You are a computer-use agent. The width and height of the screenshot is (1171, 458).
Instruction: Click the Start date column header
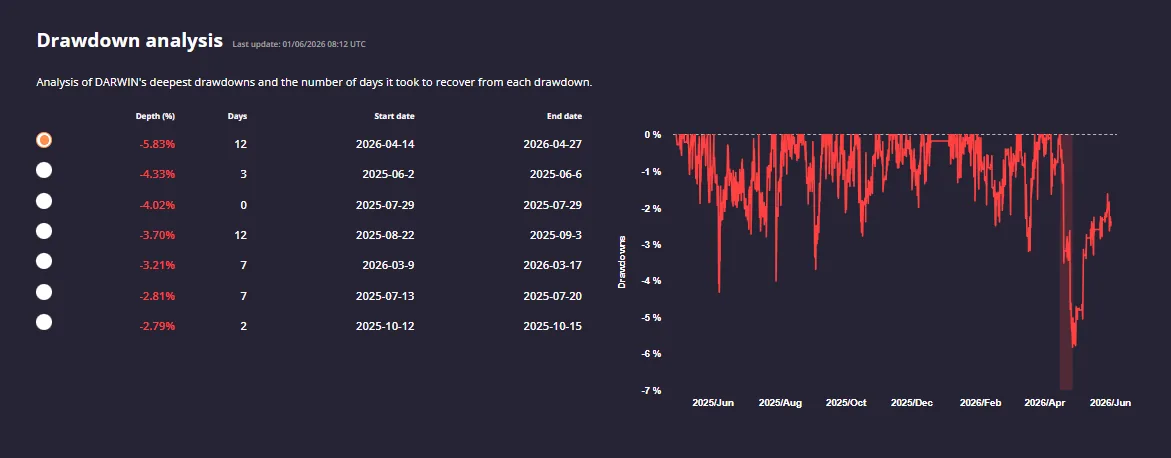point(394,117)
